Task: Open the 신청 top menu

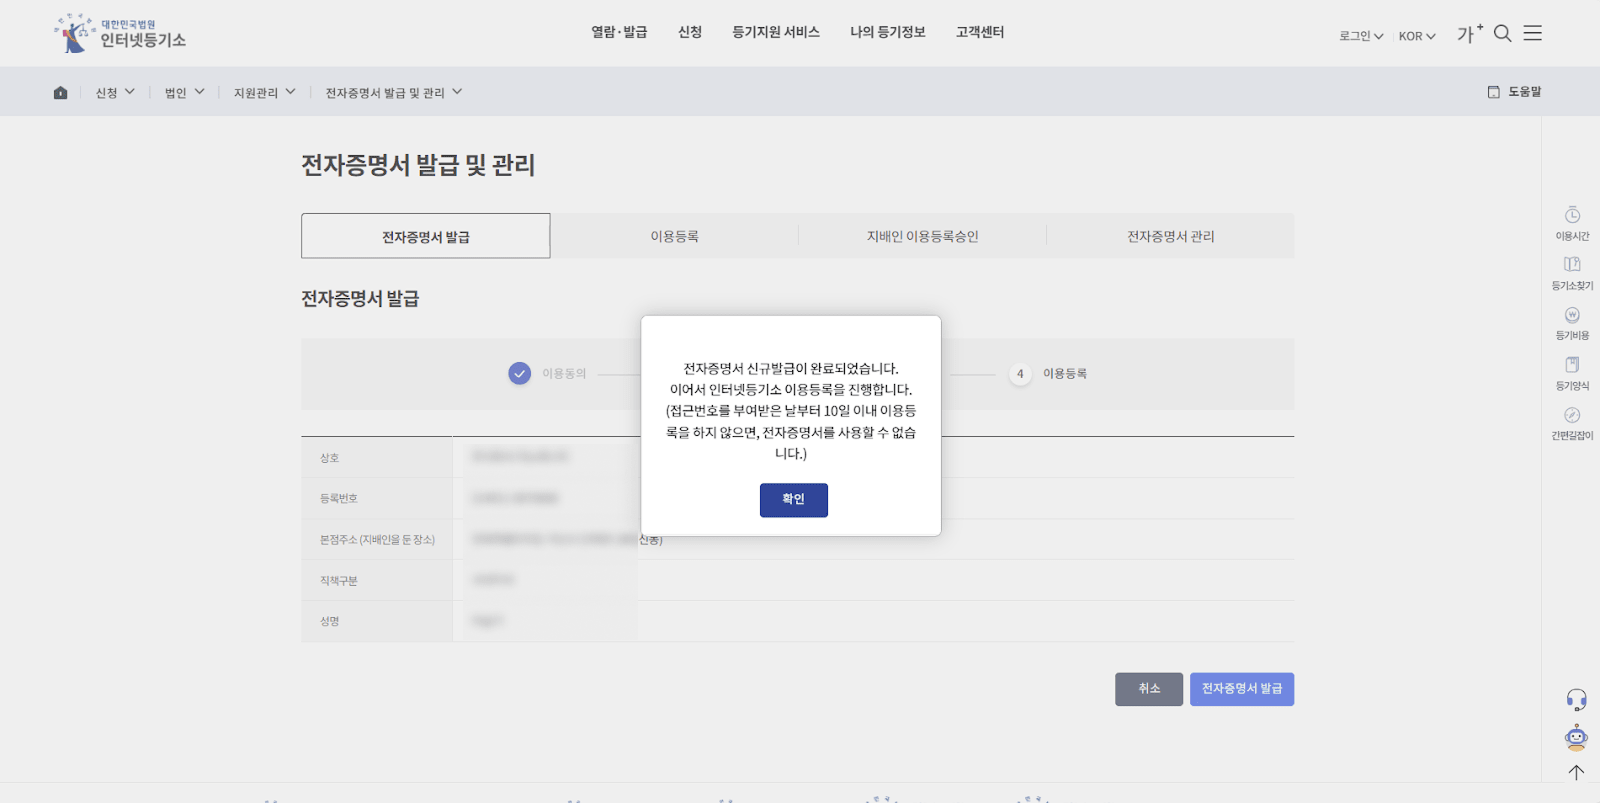Action: [x=690, y=32]
